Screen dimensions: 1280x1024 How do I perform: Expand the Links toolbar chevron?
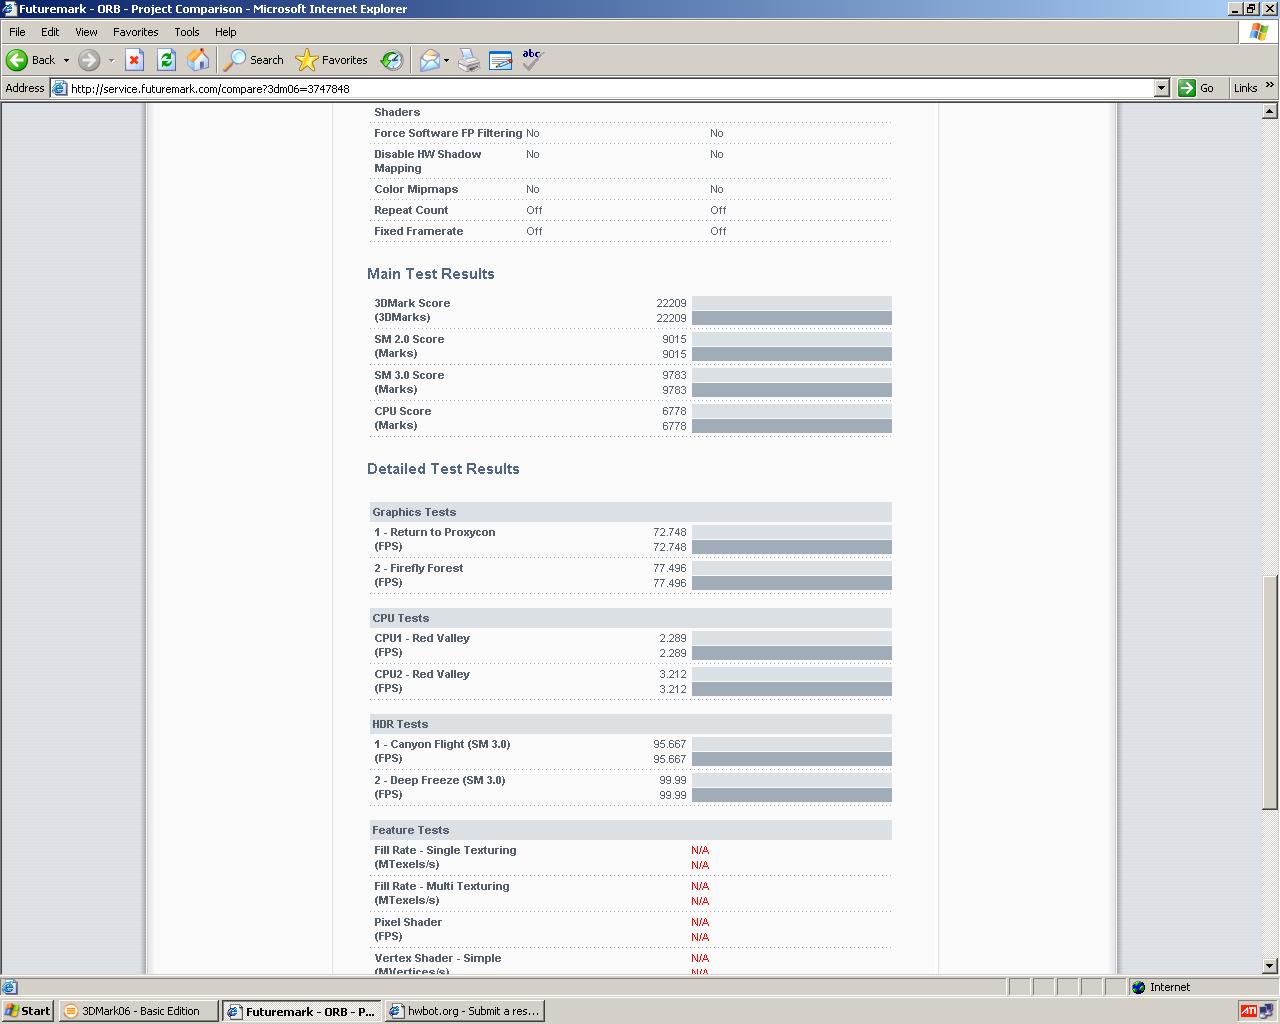[1269, 86]
